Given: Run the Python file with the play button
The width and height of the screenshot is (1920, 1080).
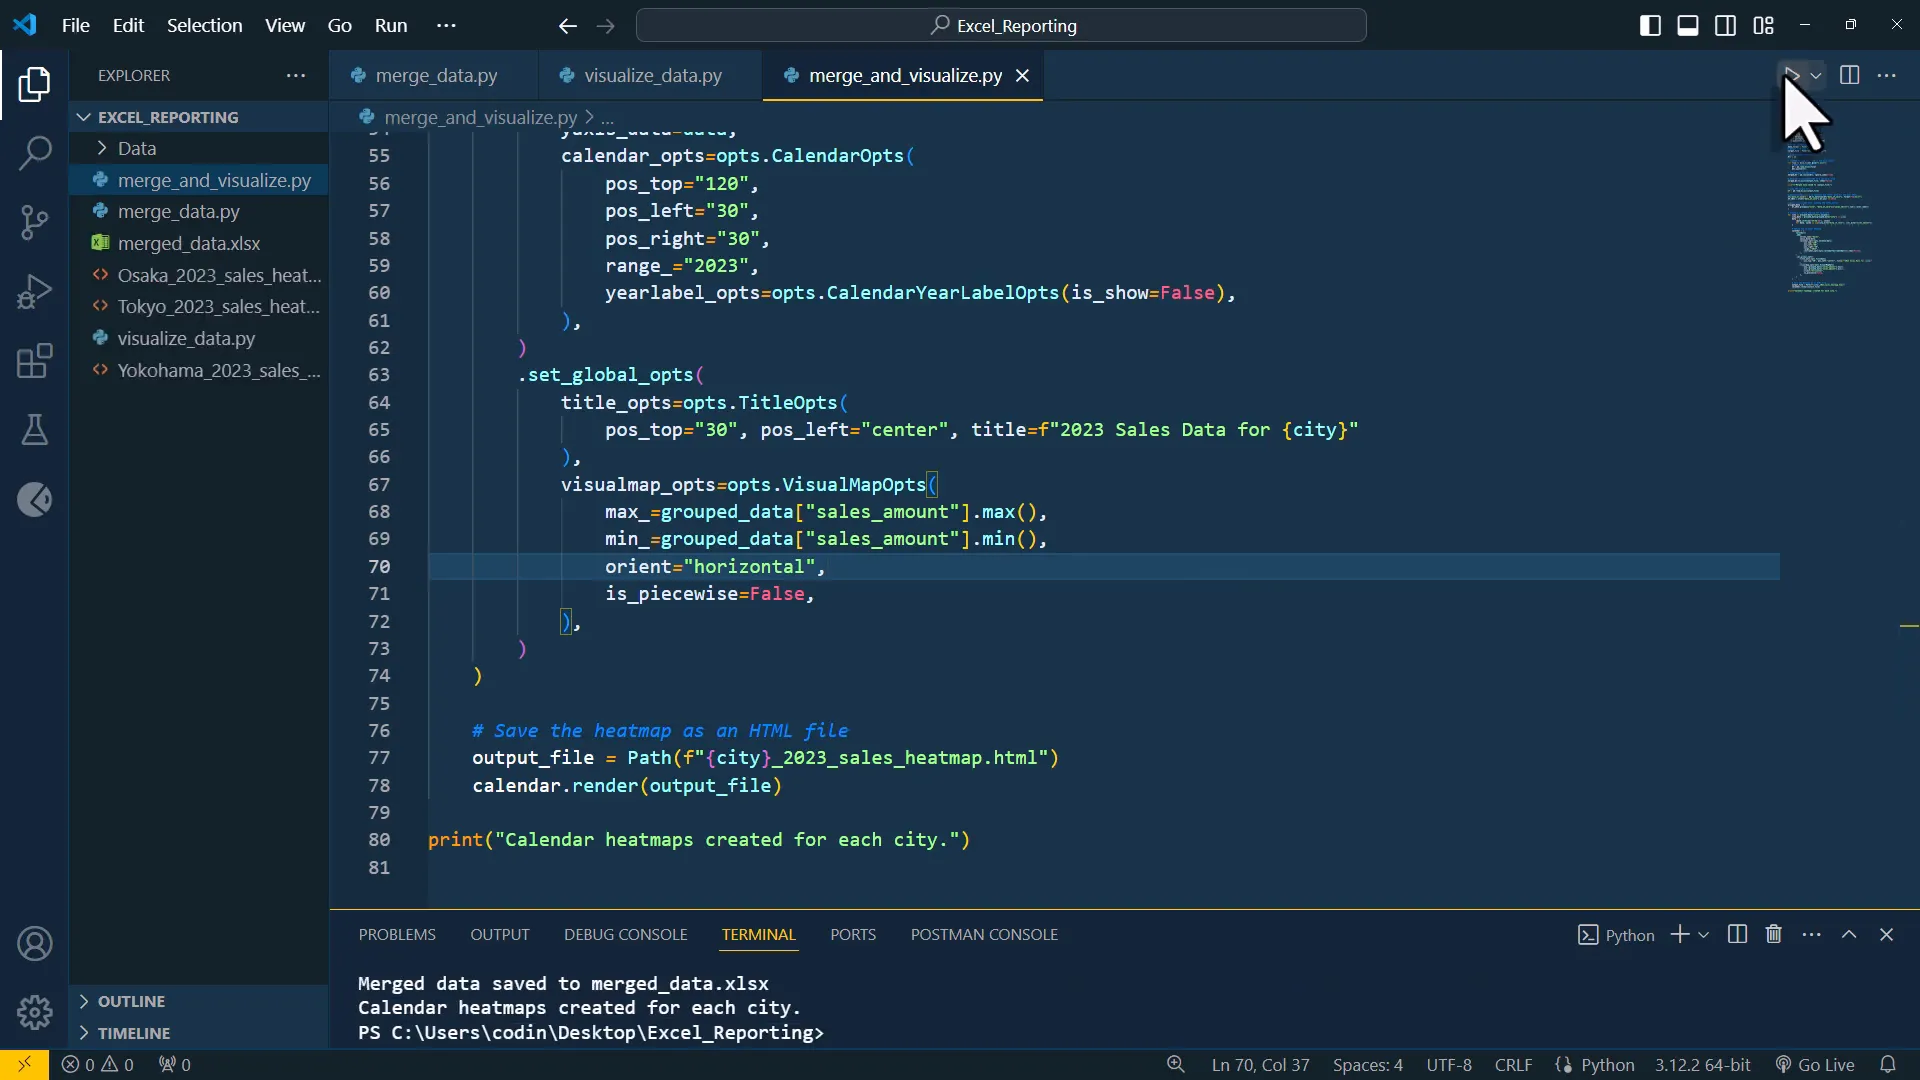Looking at the screenshot, I should click(1790, 74).
